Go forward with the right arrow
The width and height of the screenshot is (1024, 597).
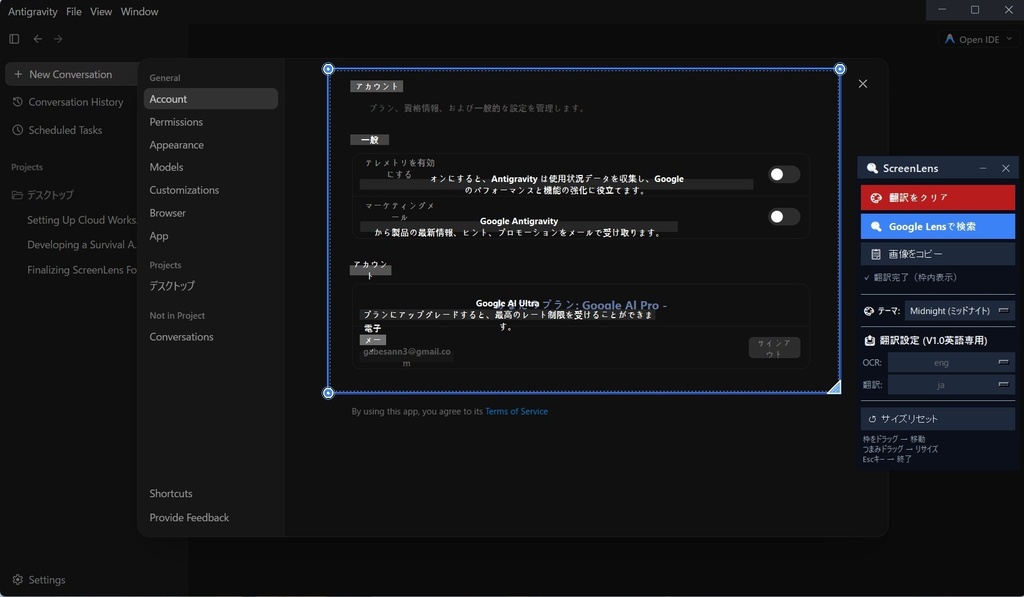(58, 39)
